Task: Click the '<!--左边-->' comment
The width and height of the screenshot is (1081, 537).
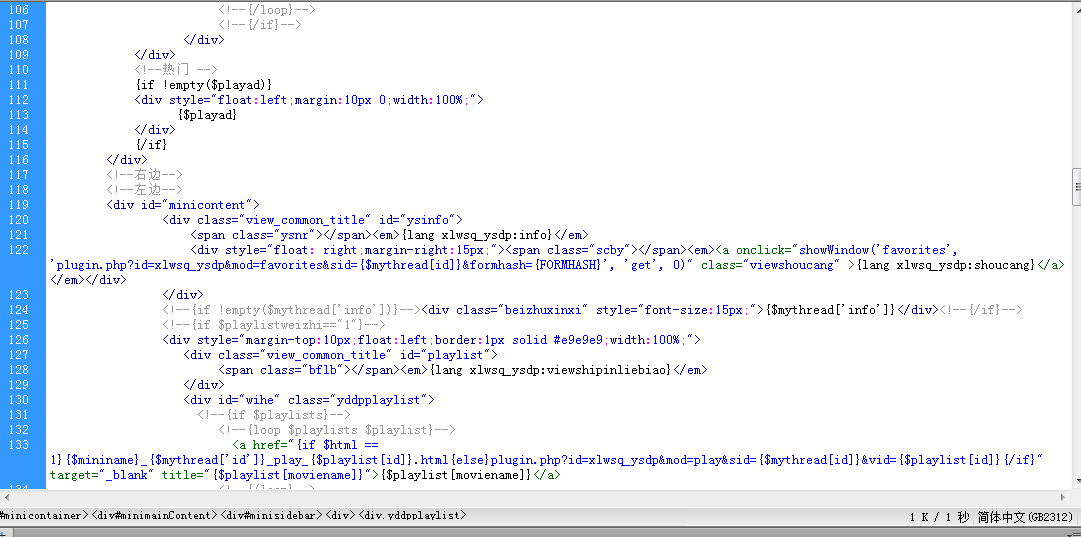Action: click(144, 190)
